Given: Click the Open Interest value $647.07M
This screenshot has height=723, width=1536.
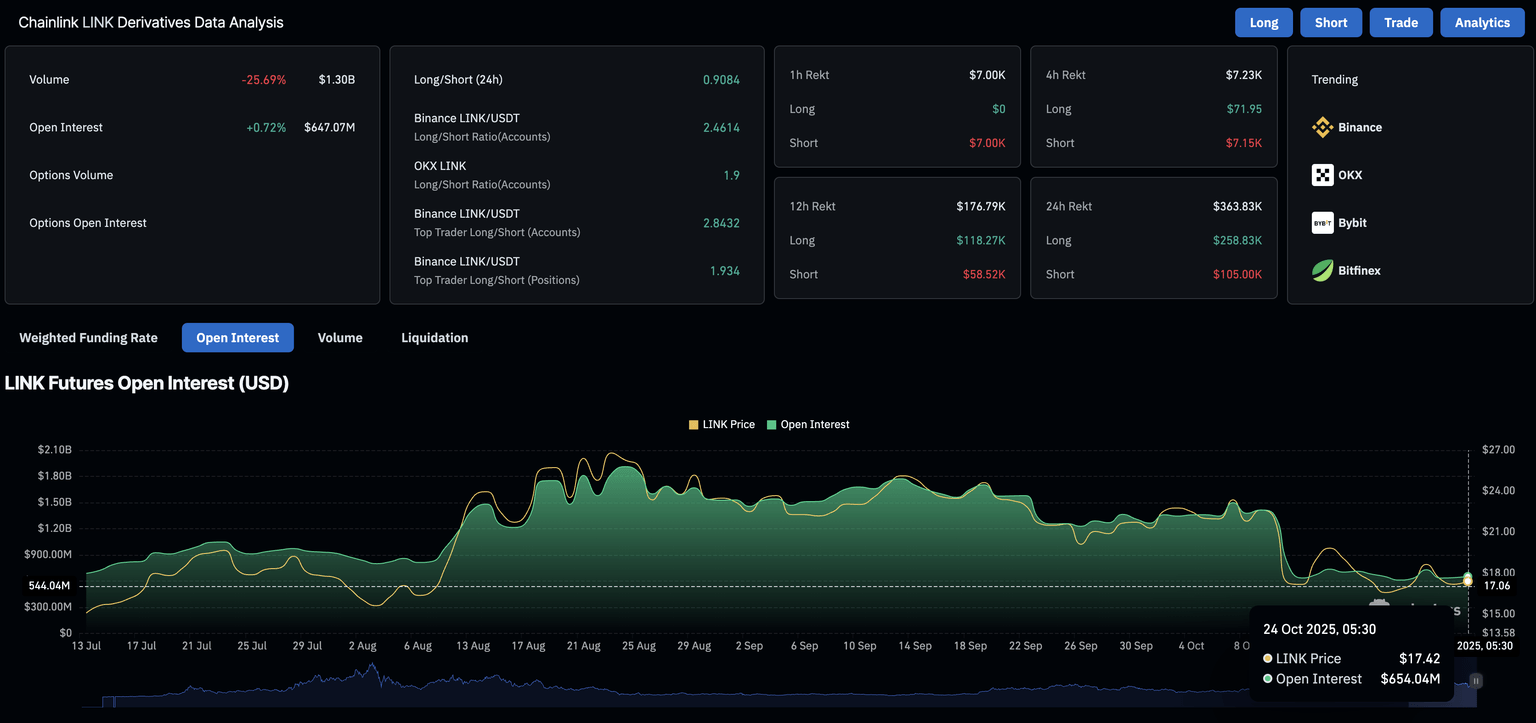Looking at the screenshot, I should [x=329, y=127].
